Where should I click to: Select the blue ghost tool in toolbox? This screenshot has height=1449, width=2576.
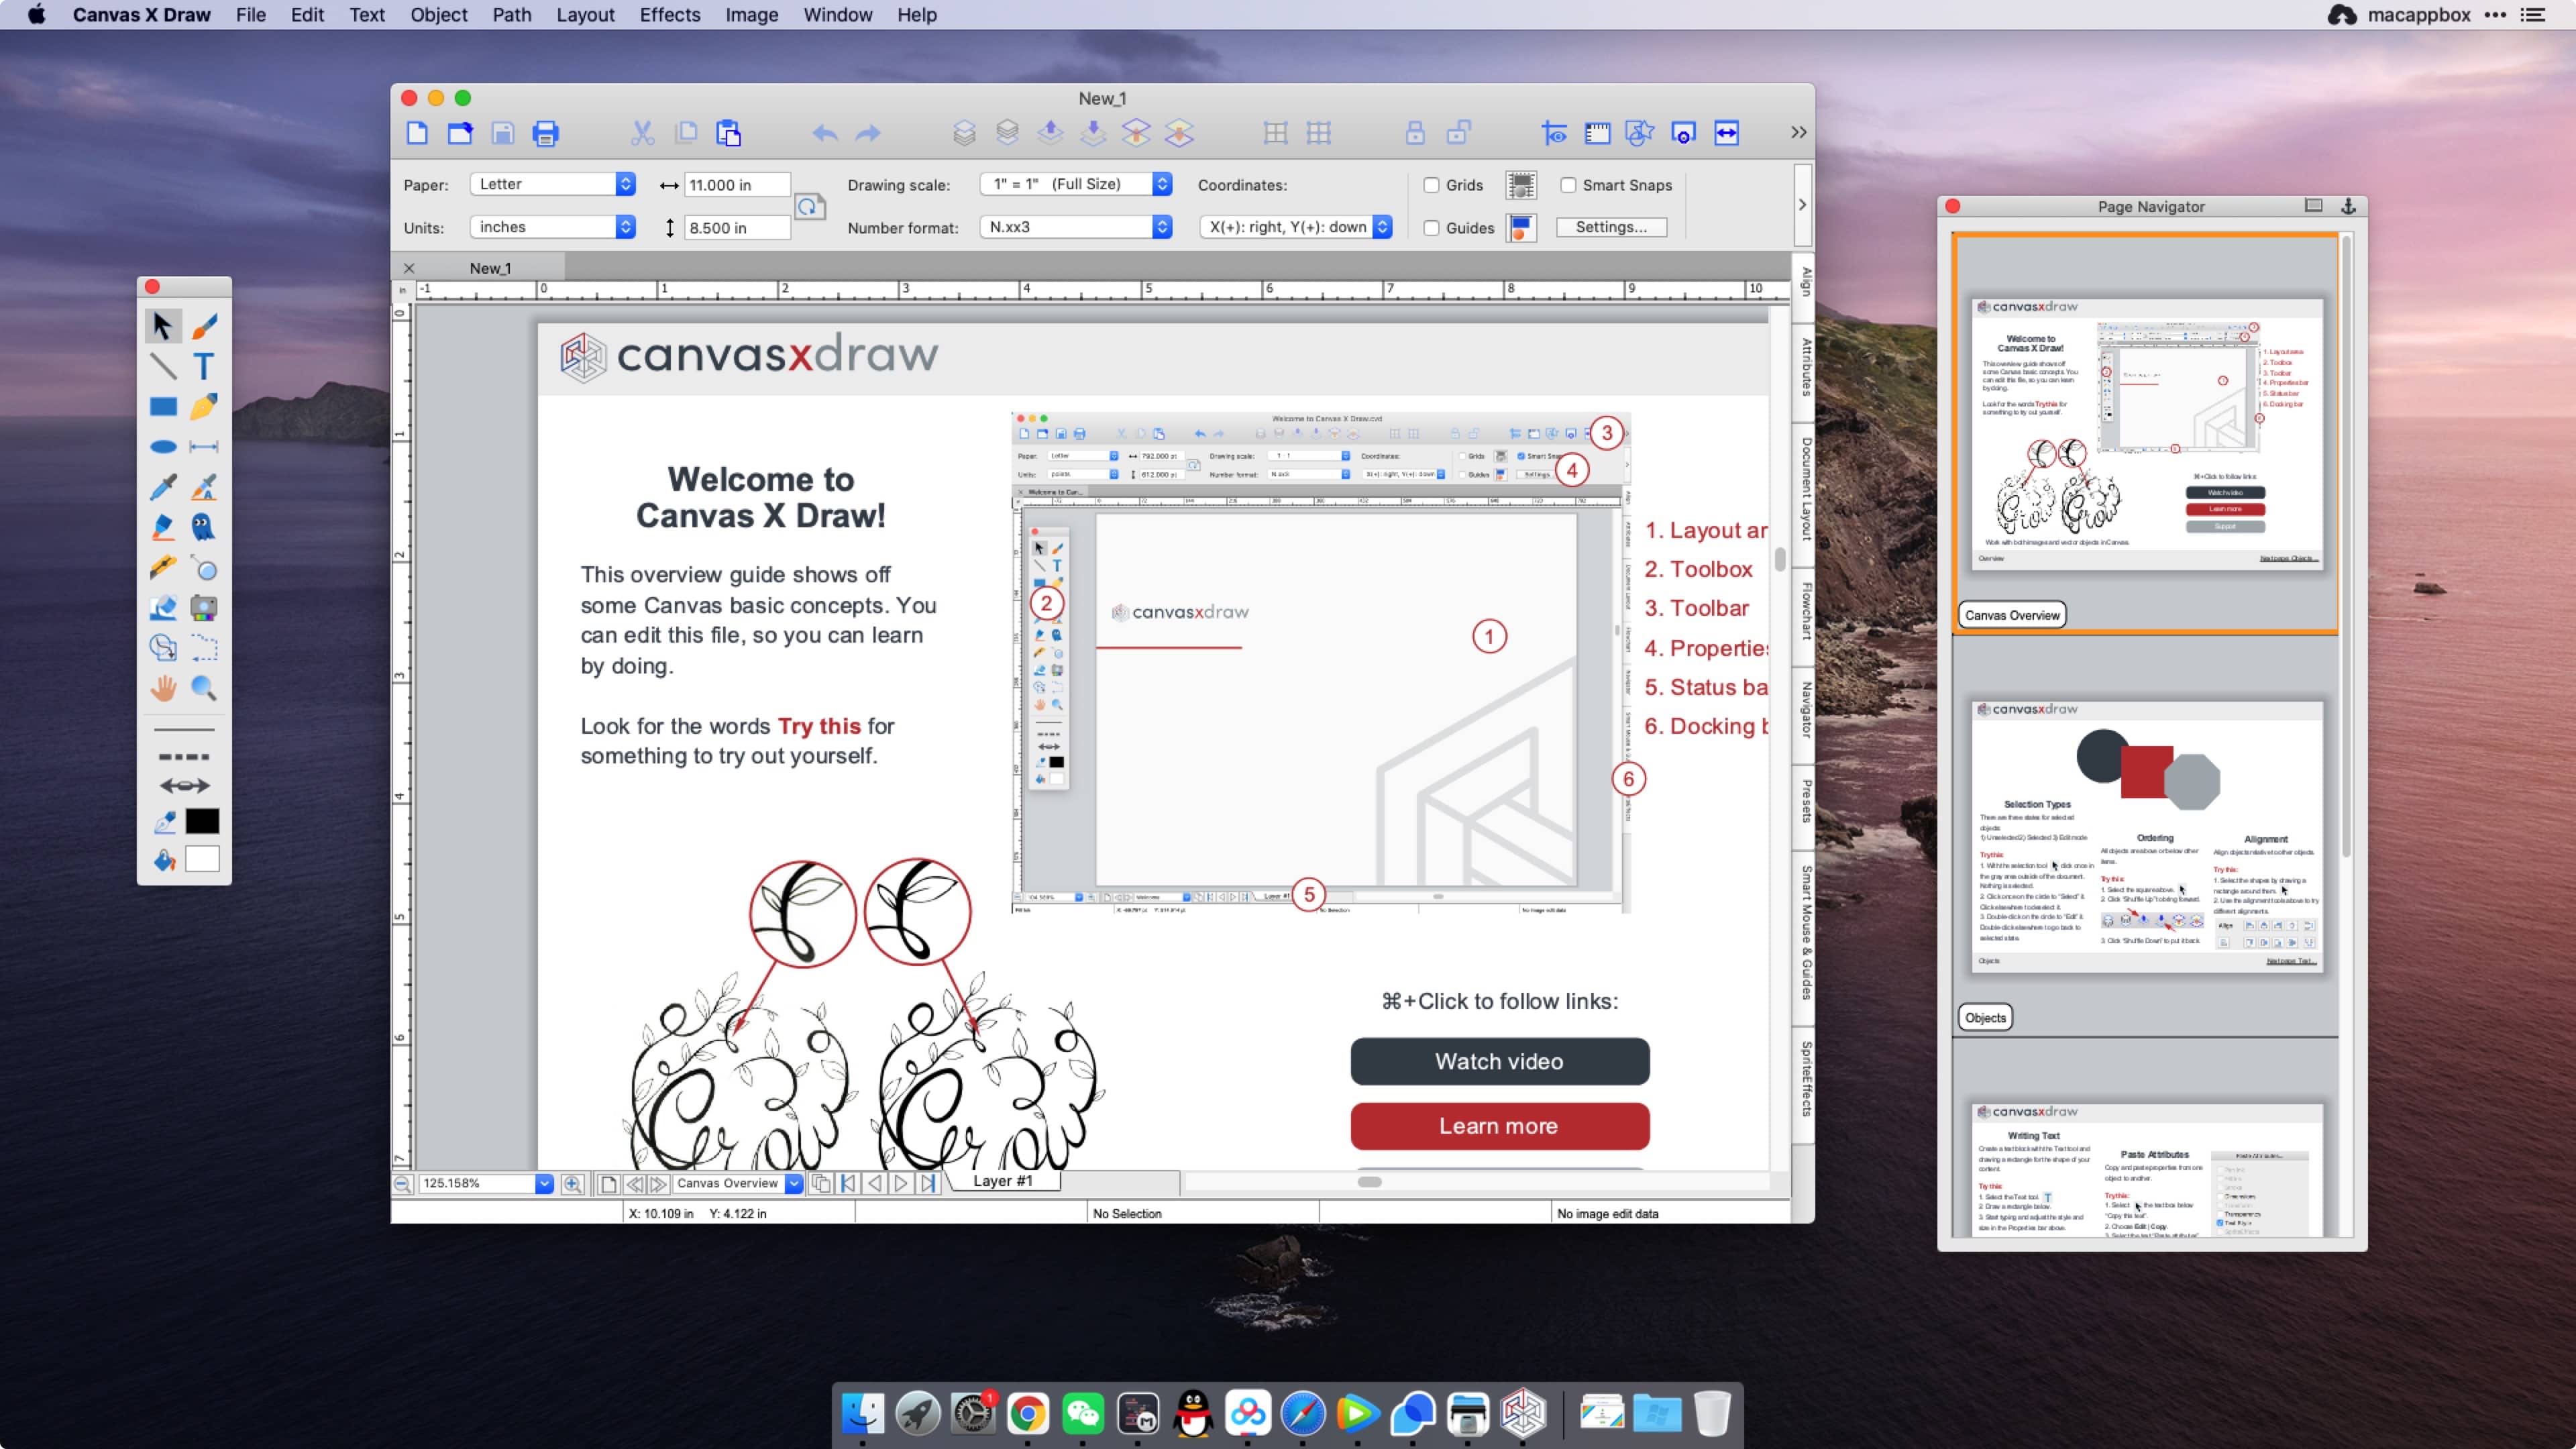[204, 527]
